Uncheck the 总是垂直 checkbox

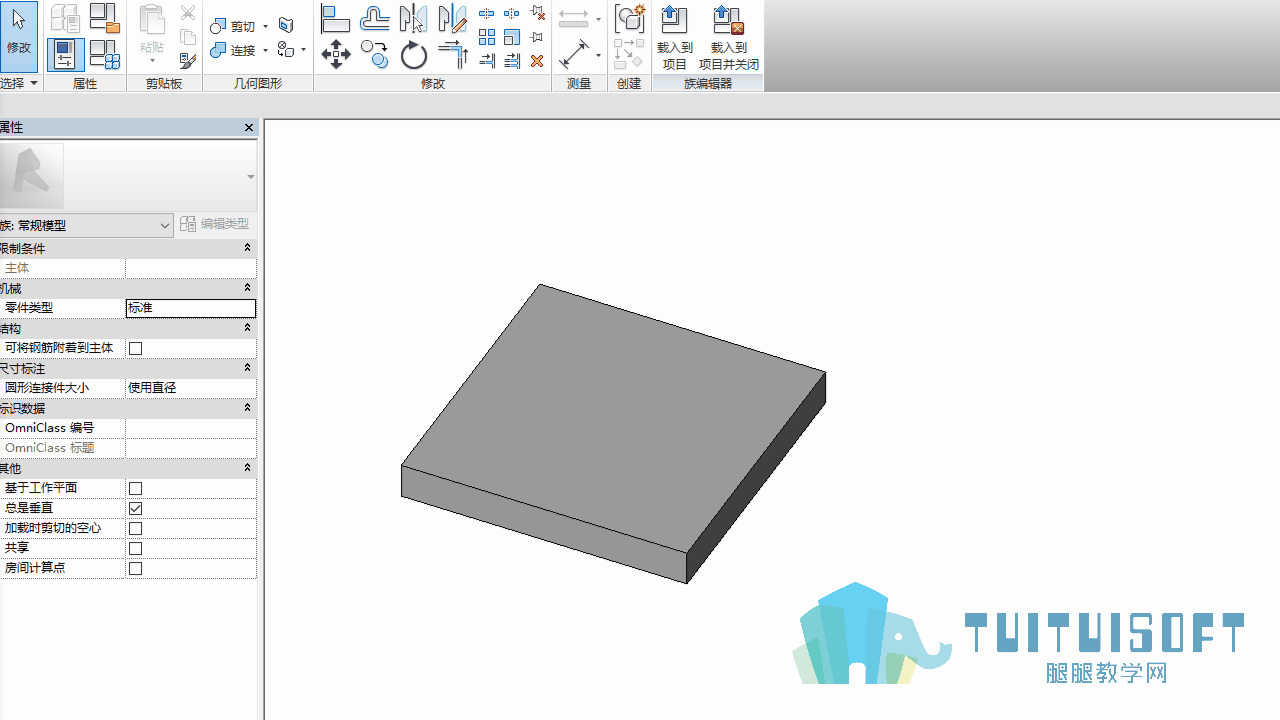tap(136, 508)
